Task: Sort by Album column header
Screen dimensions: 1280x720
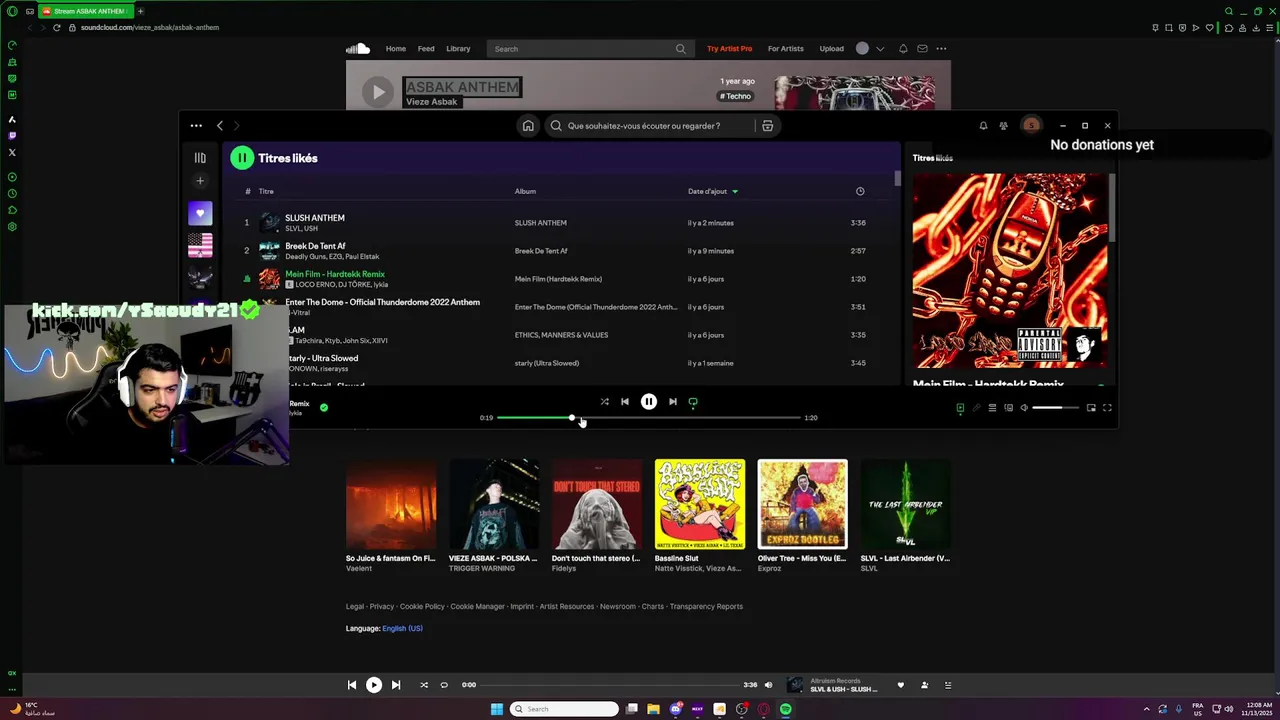Action: coord(525,191)
